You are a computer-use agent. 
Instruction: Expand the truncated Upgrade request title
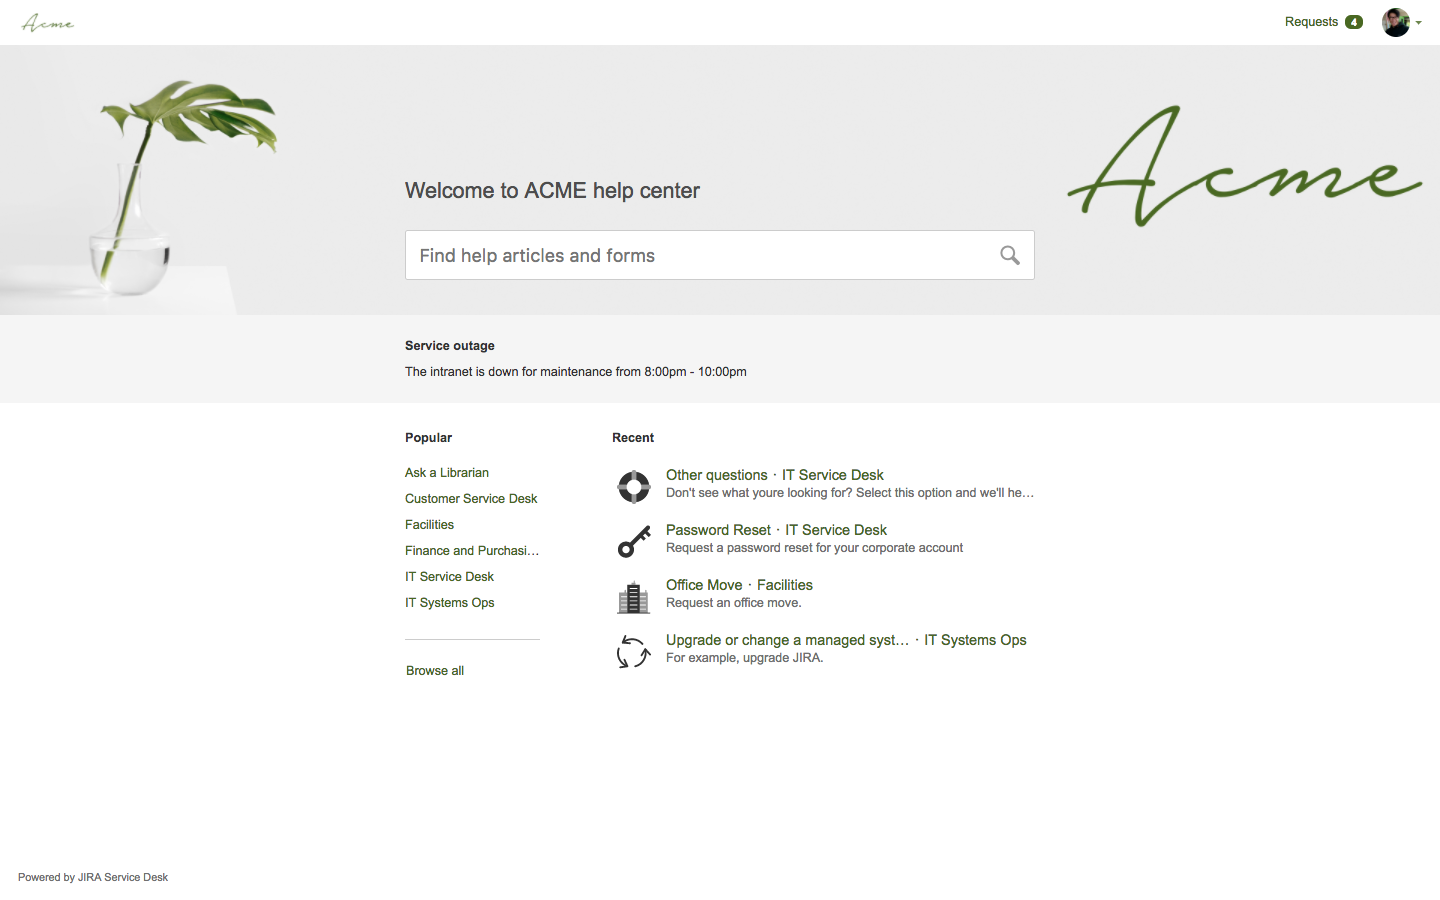pos(786,639)
